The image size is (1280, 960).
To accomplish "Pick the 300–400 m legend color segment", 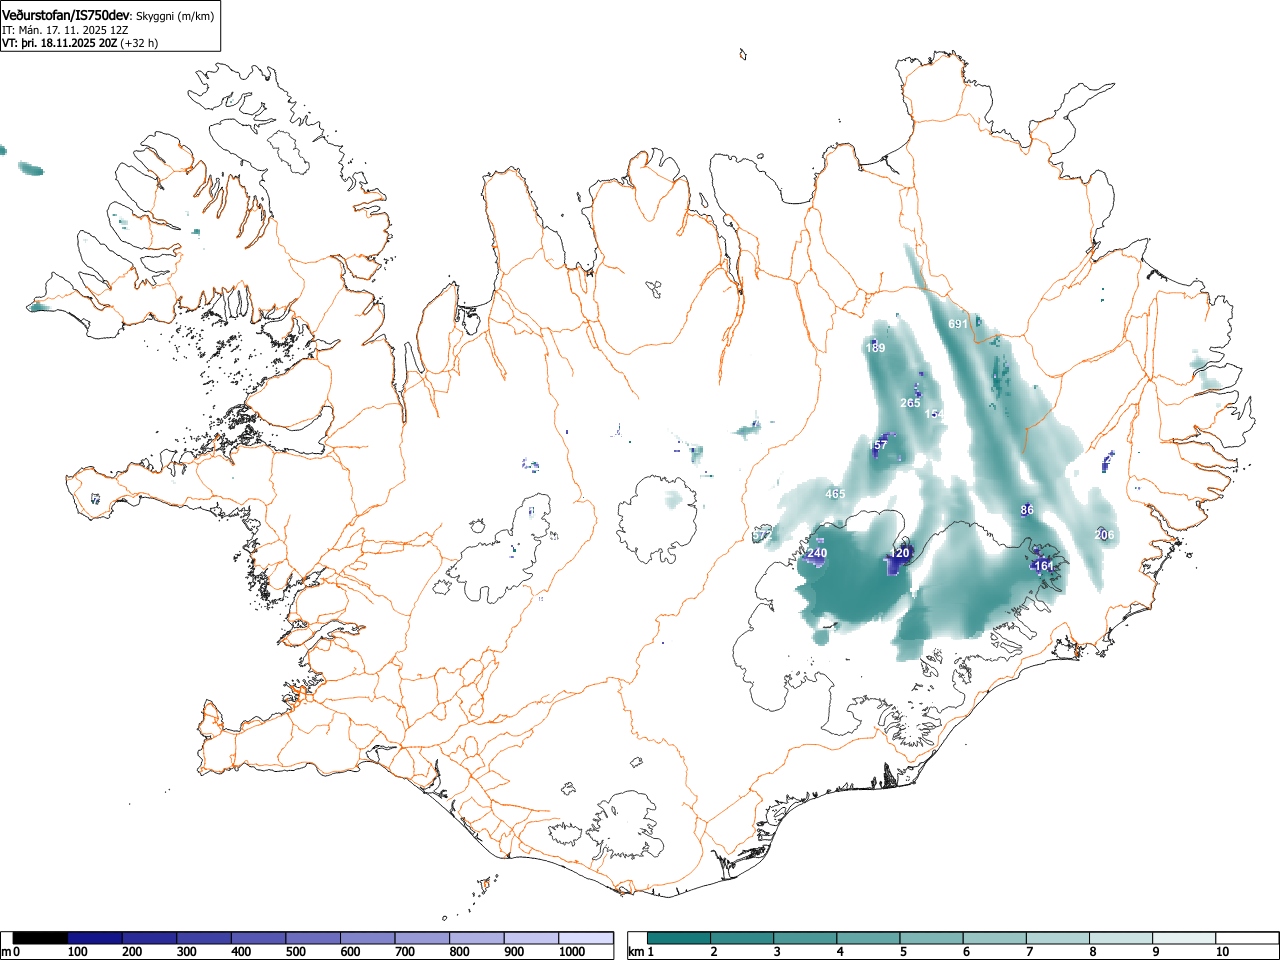I will [204, 938].
